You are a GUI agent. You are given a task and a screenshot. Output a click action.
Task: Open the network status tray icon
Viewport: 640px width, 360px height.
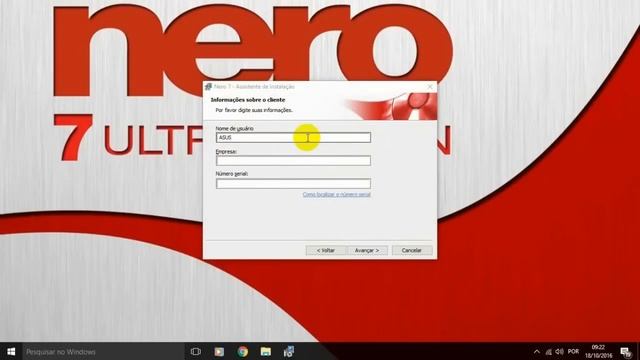tap(549, 351)
